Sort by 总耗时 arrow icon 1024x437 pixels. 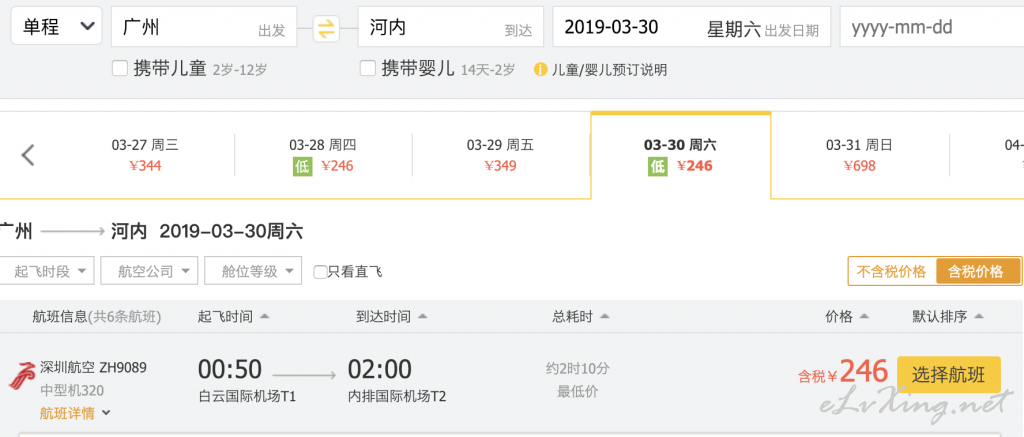604,317
